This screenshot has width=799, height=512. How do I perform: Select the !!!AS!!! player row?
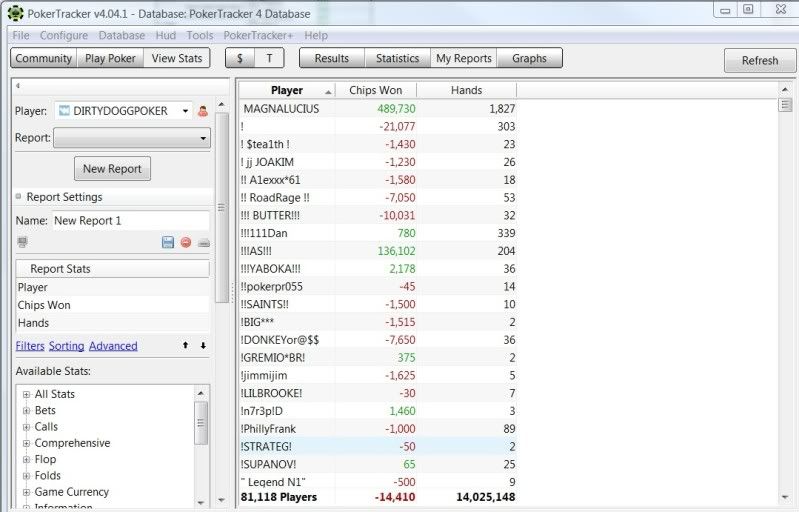point(378,251)
